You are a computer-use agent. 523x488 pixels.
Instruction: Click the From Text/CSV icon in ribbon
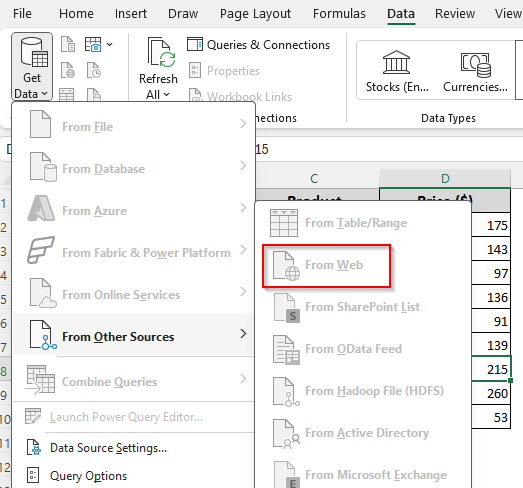pos(68,44)
